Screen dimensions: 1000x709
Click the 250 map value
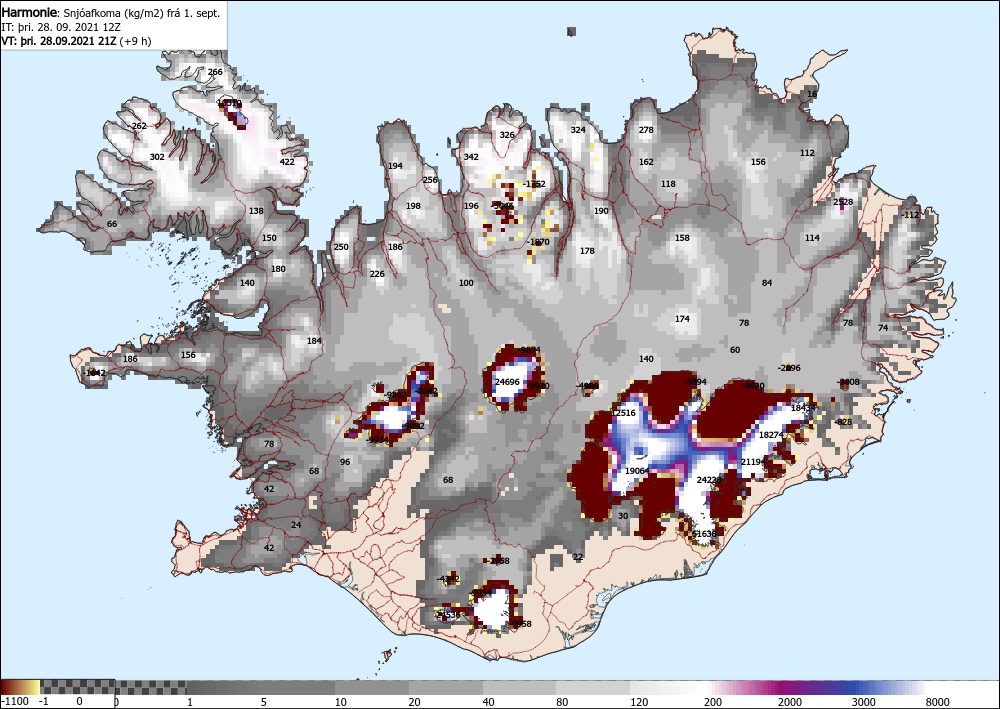(341, 247)
